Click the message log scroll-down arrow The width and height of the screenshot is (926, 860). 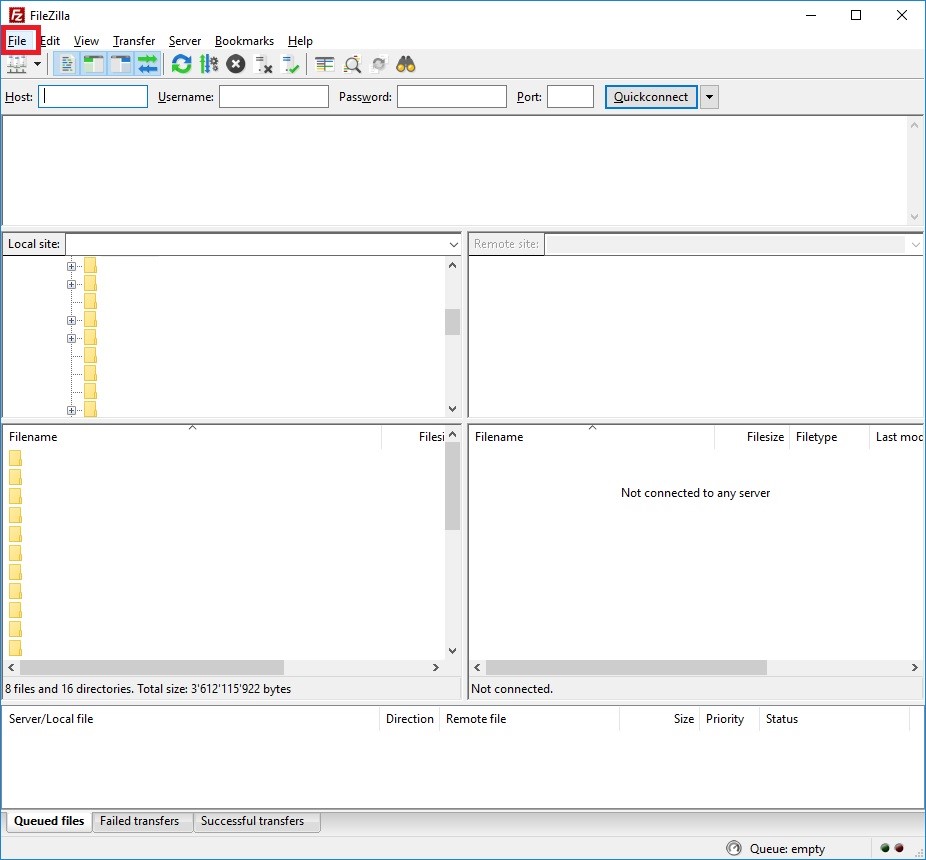point(914,217)
